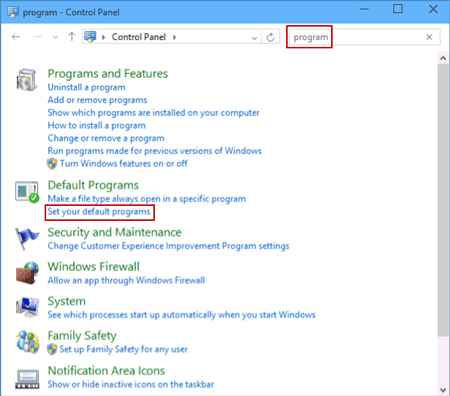Click the Family Safety people icon
Image resolution: width=450 pixels, height=396 pixels.
27,342
